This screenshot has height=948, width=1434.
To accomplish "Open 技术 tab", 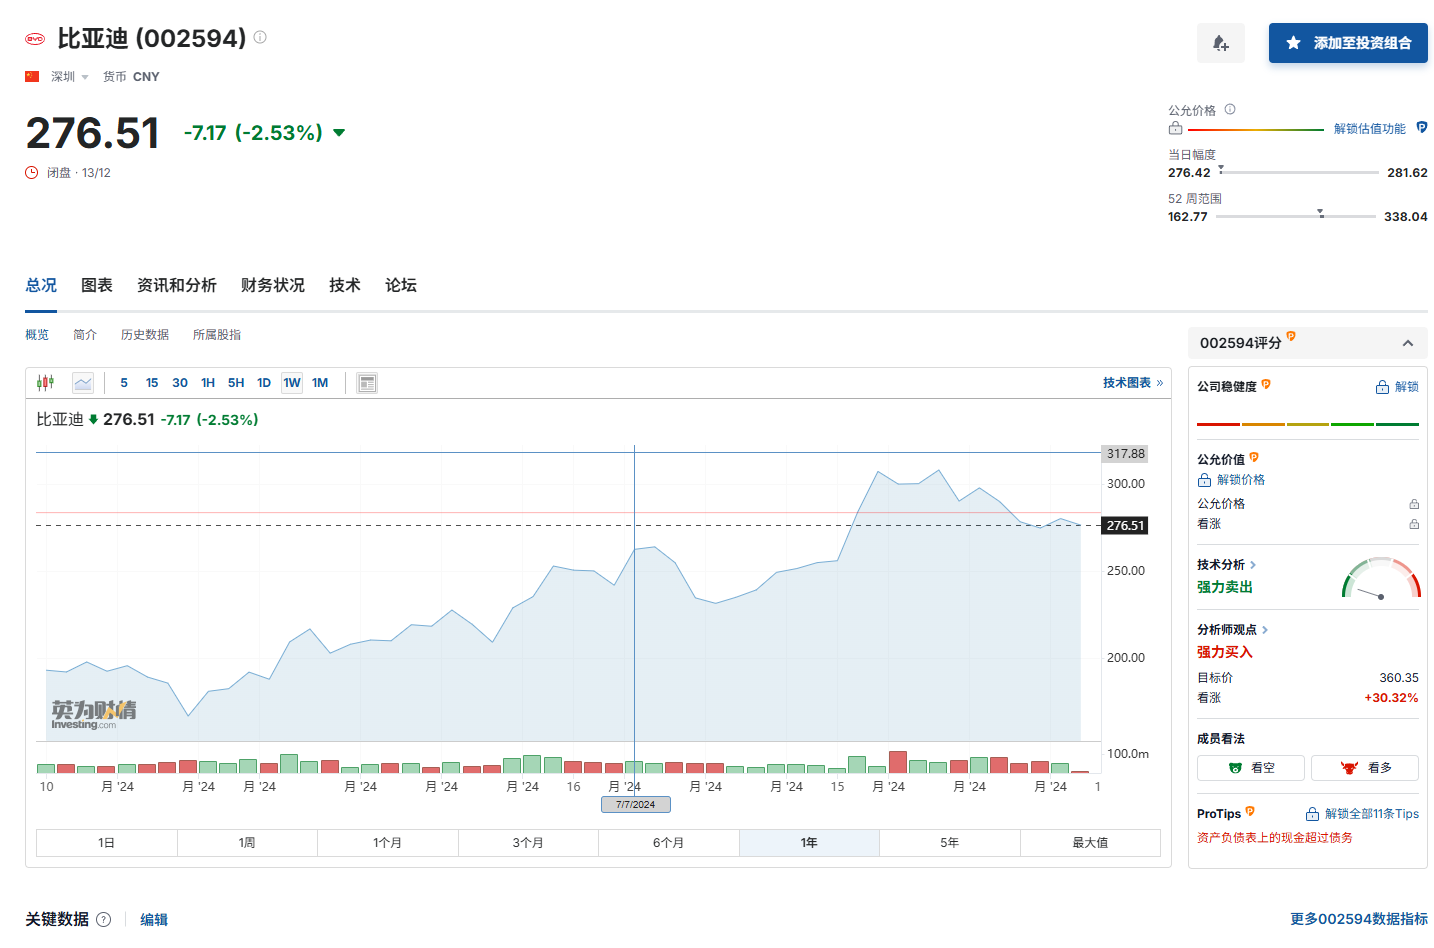I will 345,285.
